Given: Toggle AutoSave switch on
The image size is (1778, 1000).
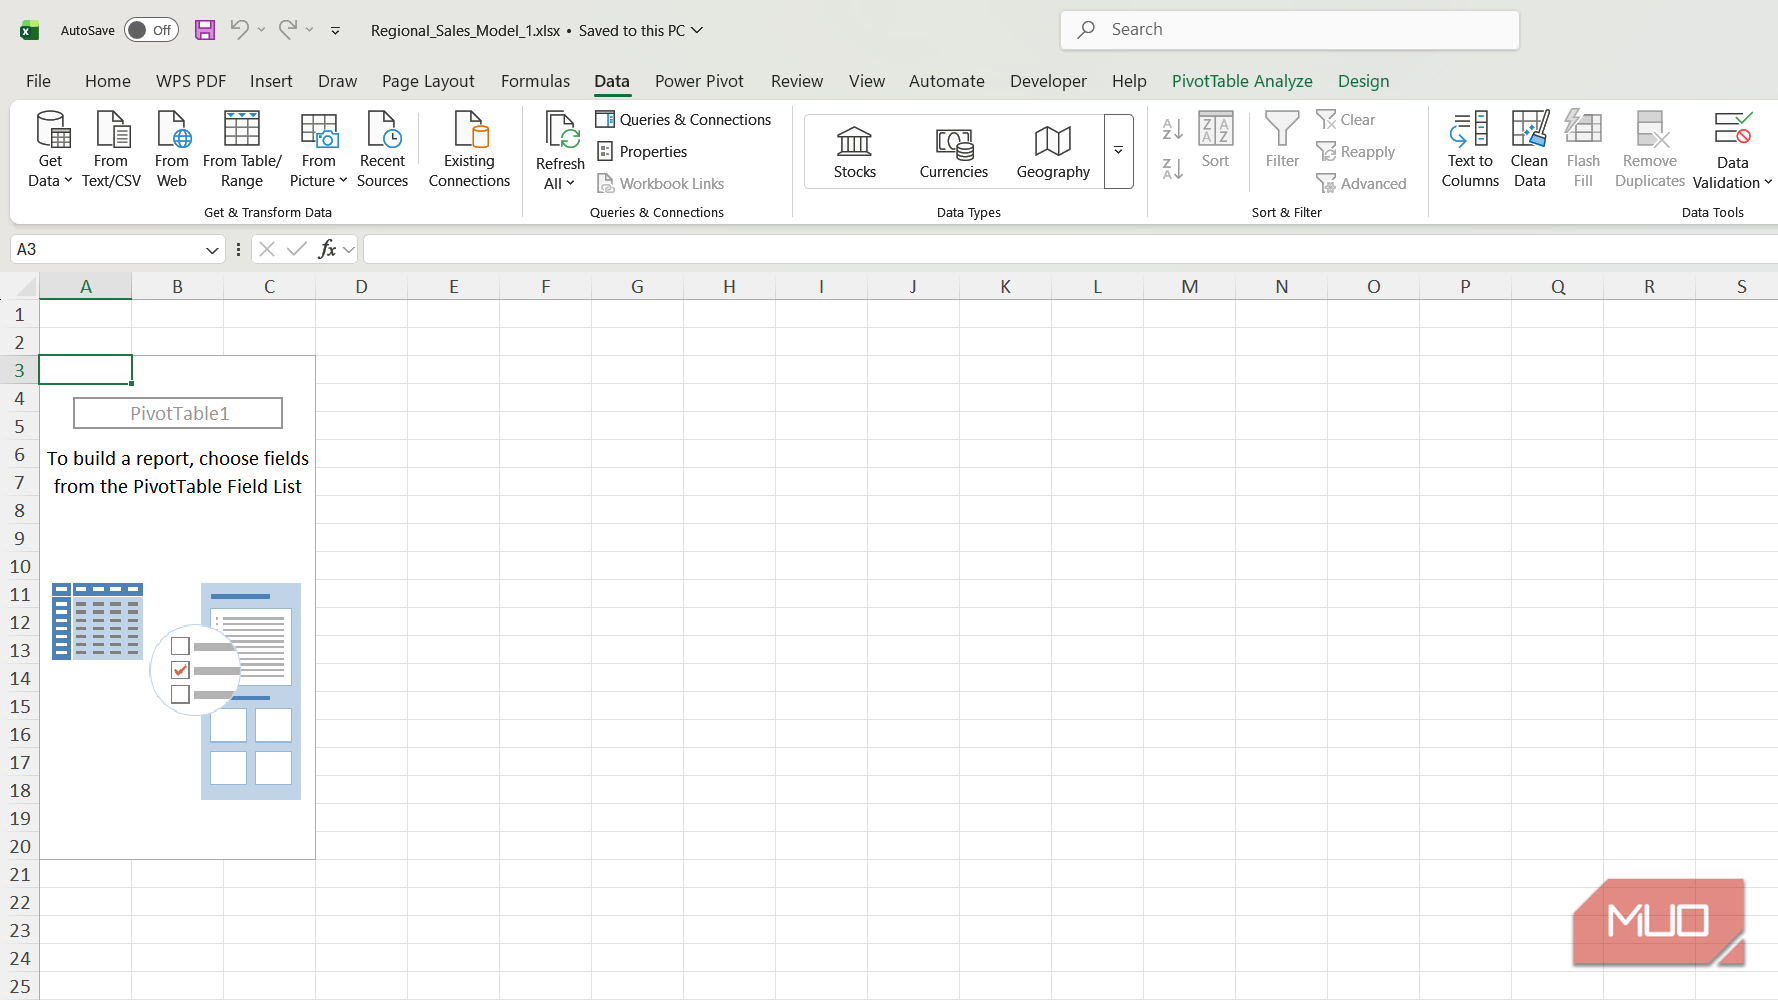Looking at the screenshot, I should (x=151, y=30).
